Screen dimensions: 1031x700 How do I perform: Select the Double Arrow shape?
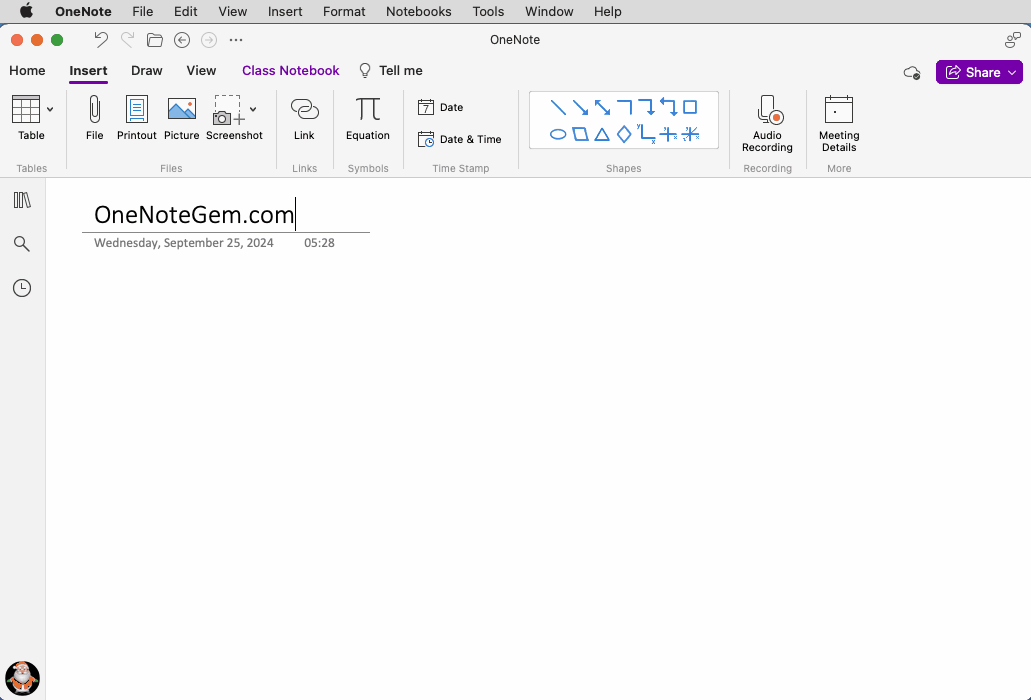click(x=602, y=107)
